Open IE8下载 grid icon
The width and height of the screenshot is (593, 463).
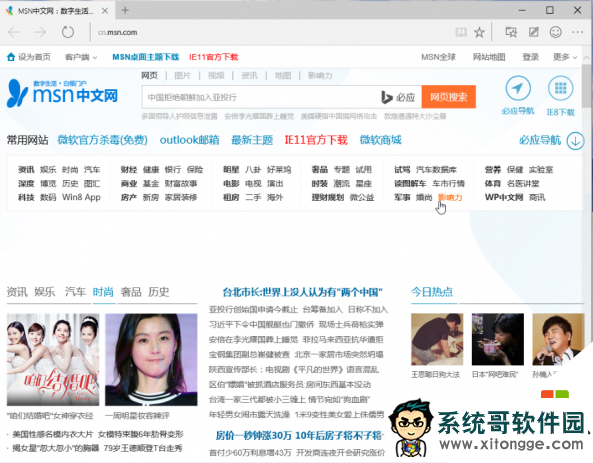(x=560, y=89)
